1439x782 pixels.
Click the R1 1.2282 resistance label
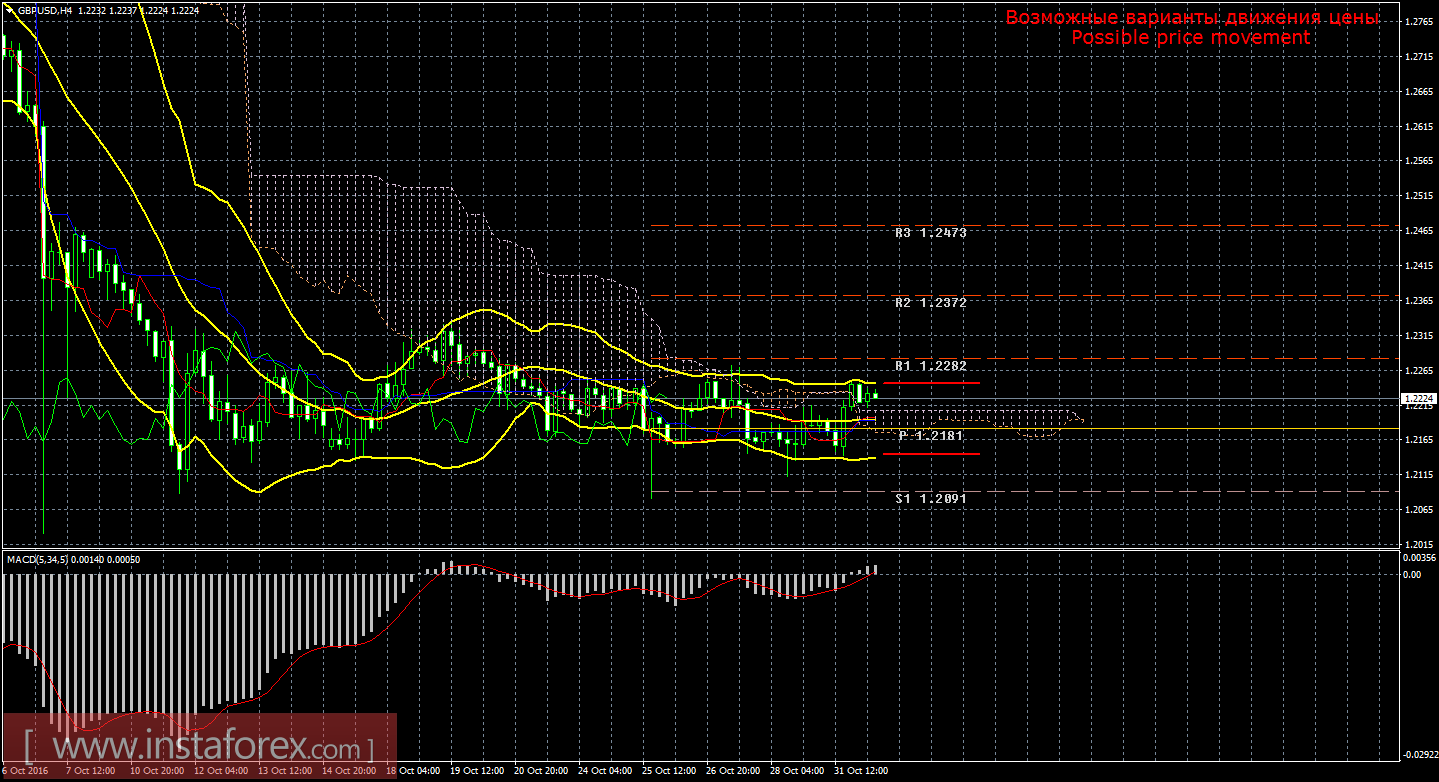pyautogui.click(x=930, y=366)
